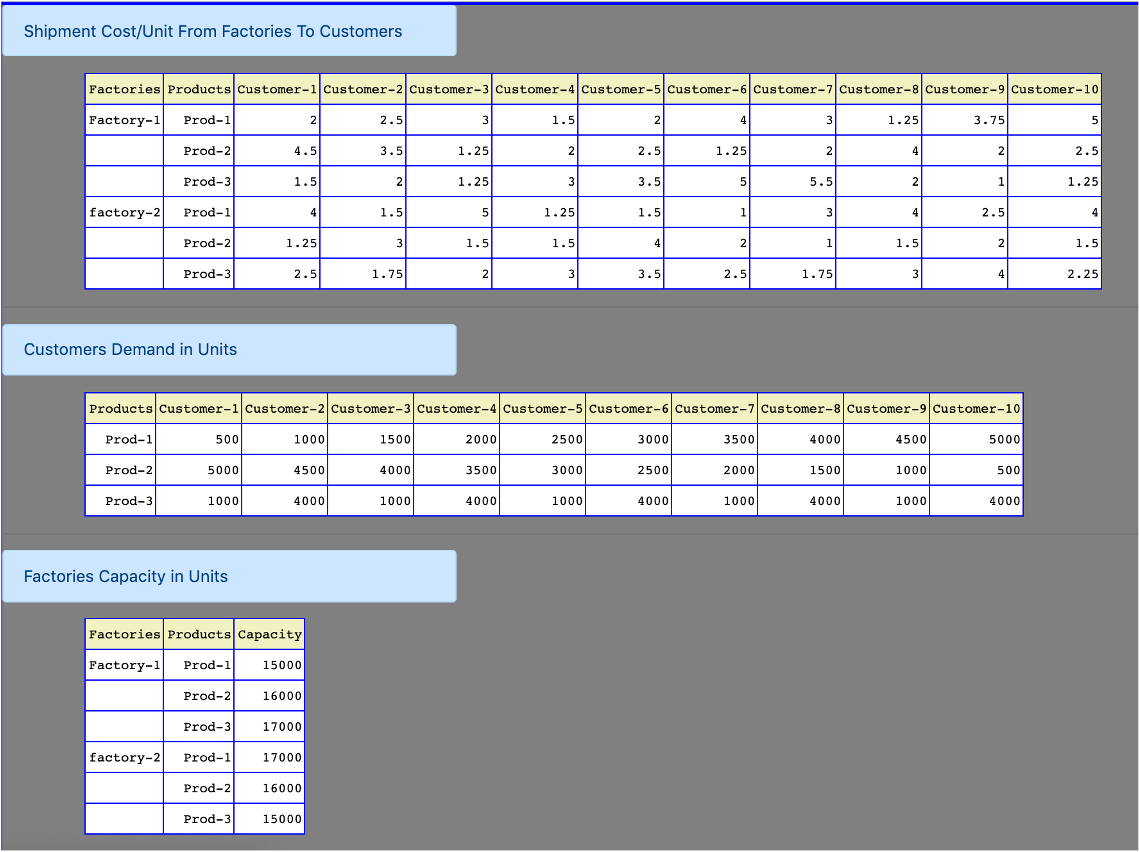The width and height of the screenshot is (1139, 852).
Task: Select the 2.25 shipment cost cell under Customer-10
Action: pyautogui.click(x=1054, y=274)
